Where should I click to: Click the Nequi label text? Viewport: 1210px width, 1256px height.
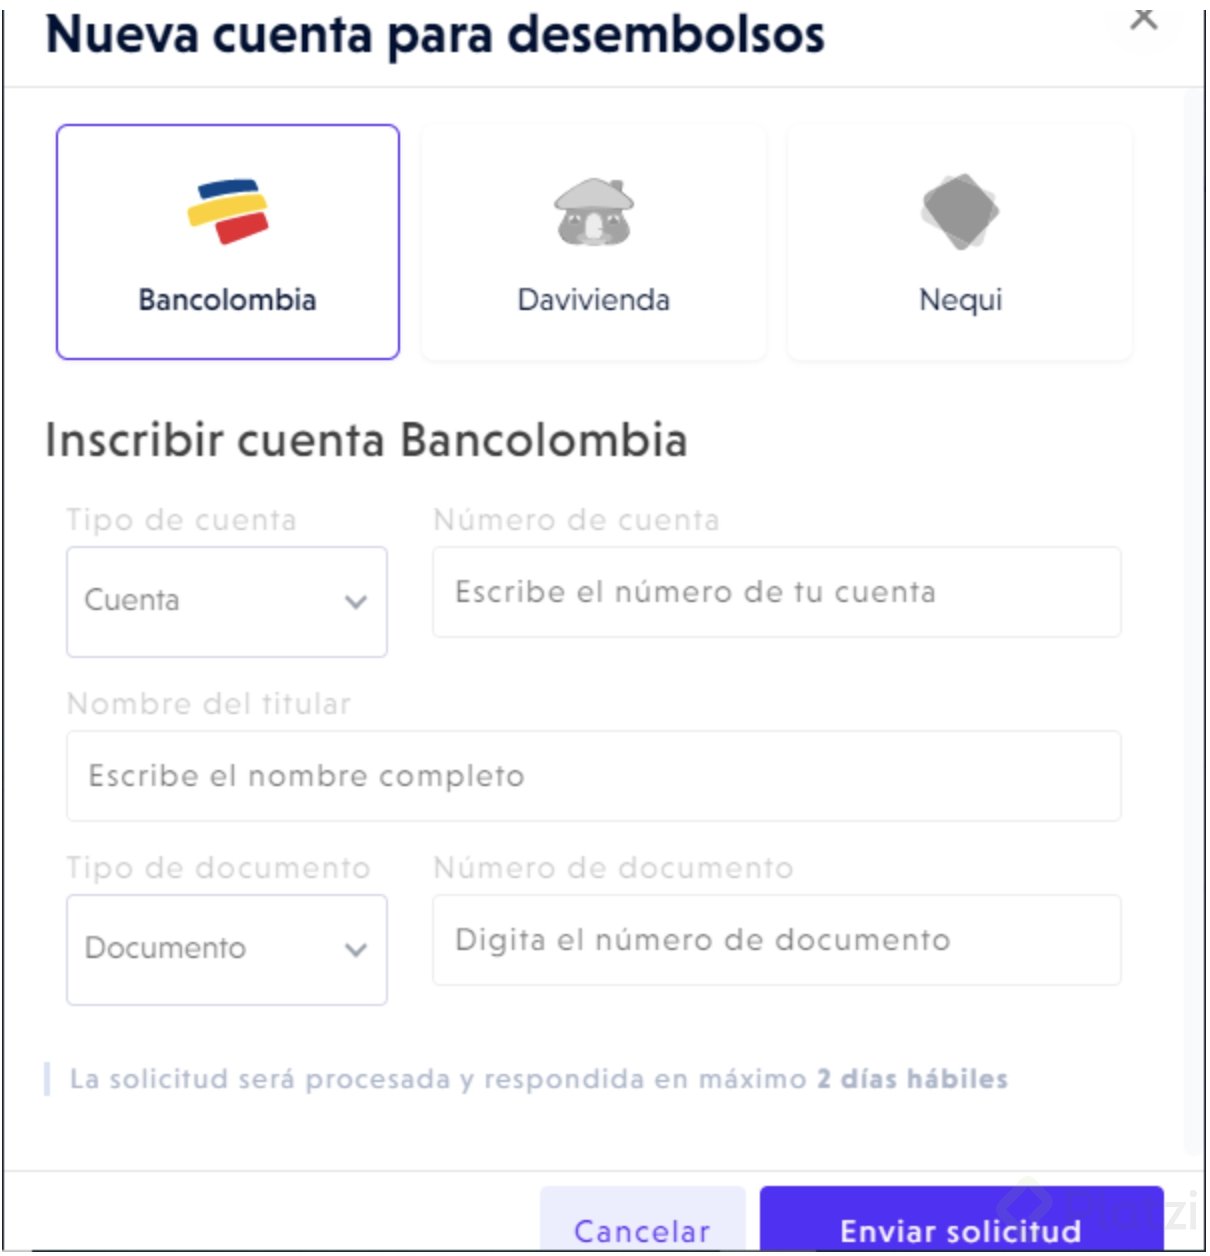[x=960, y=299]
